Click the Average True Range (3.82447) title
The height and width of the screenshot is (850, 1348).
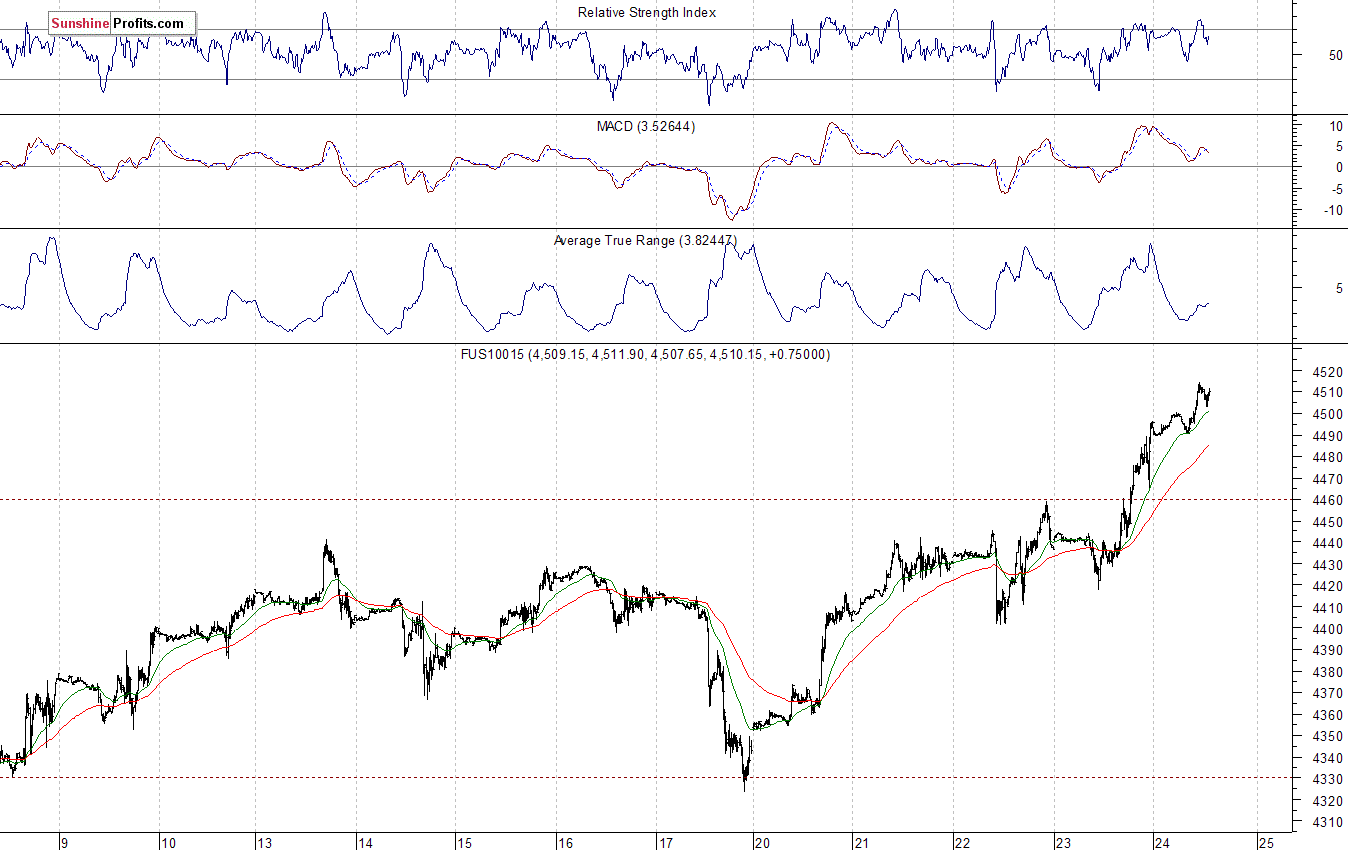[645, 241]
